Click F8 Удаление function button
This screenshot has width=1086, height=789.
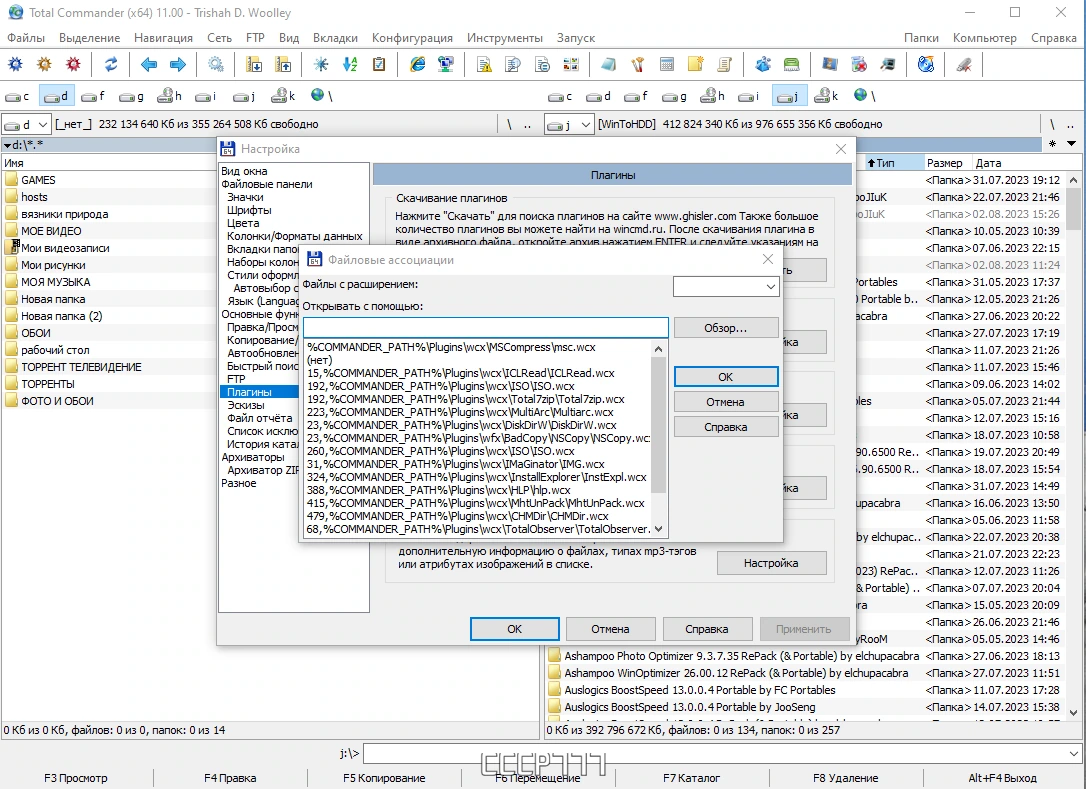click(846, 778)
